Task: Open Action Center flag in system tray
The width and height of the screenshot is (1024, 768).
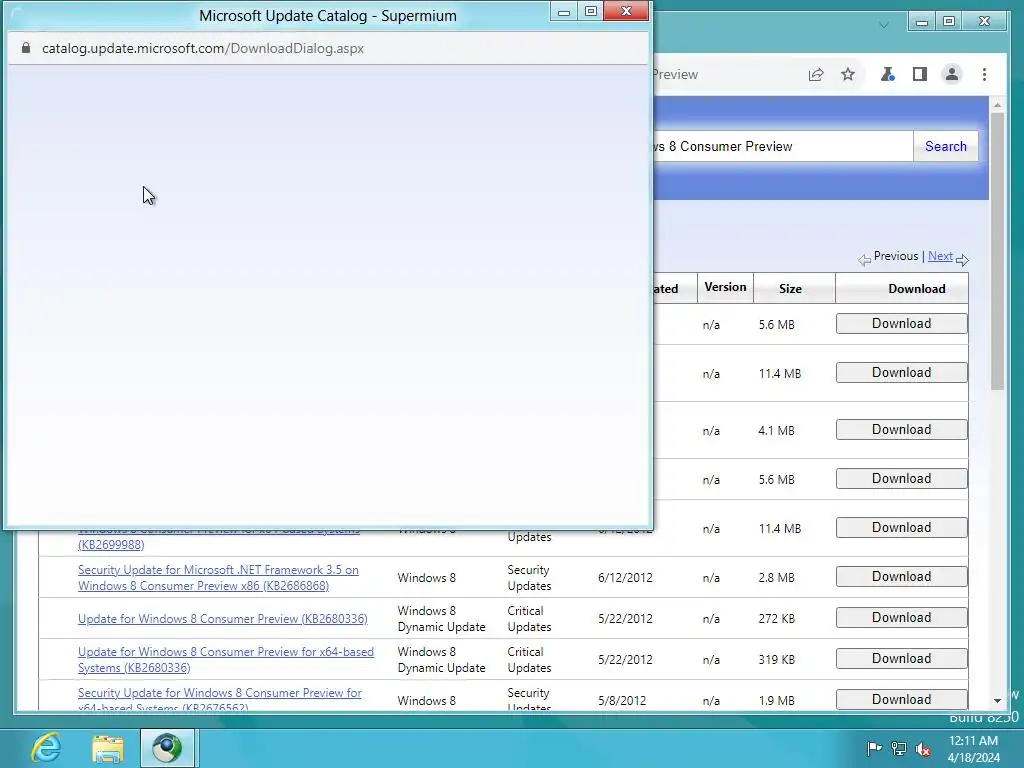Action: point(873,748)
